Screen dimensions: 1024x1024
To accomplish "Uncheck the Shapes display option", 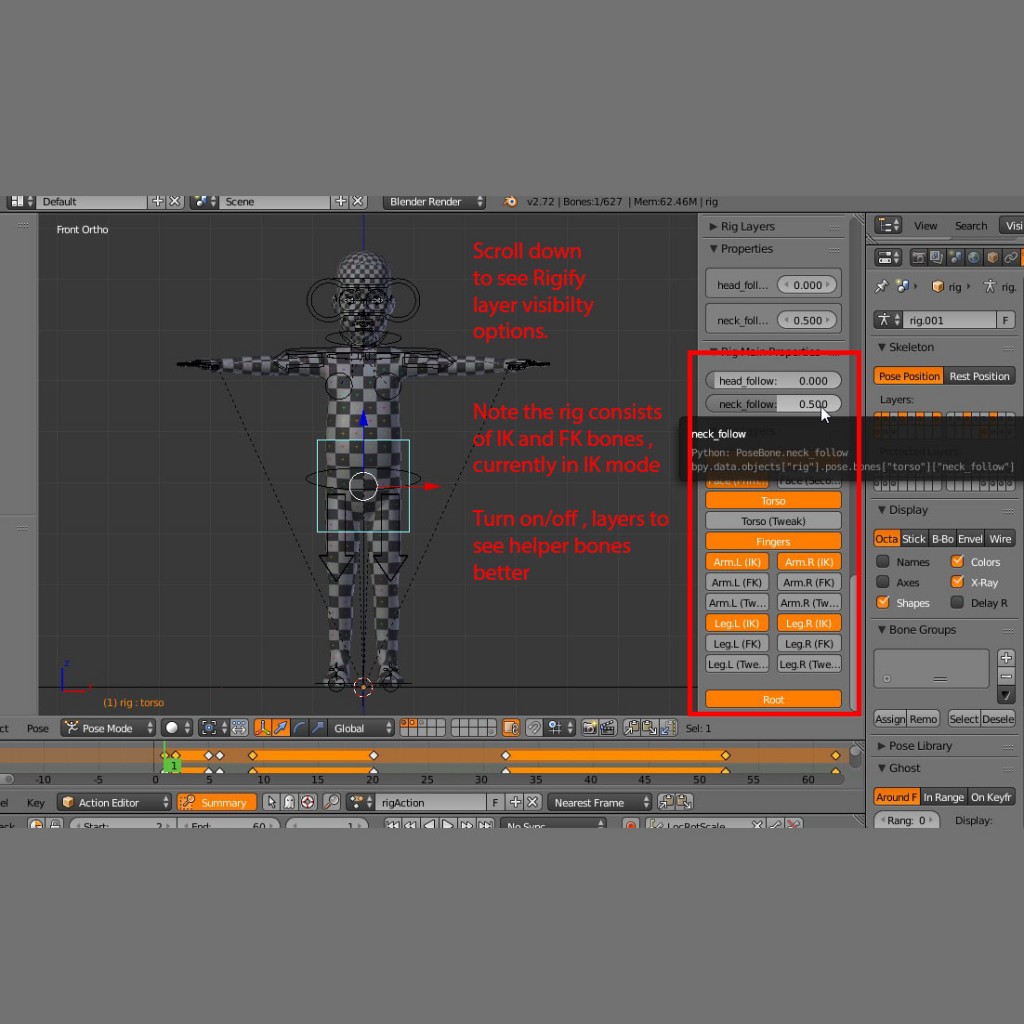I will (x=883, y=603).
